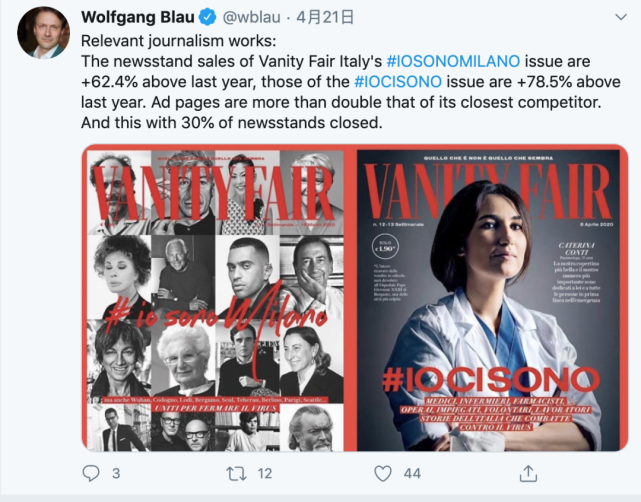641x502 pixels.
Task: Open Wolfgang Blau's profile picture
Action: [43, 33]
